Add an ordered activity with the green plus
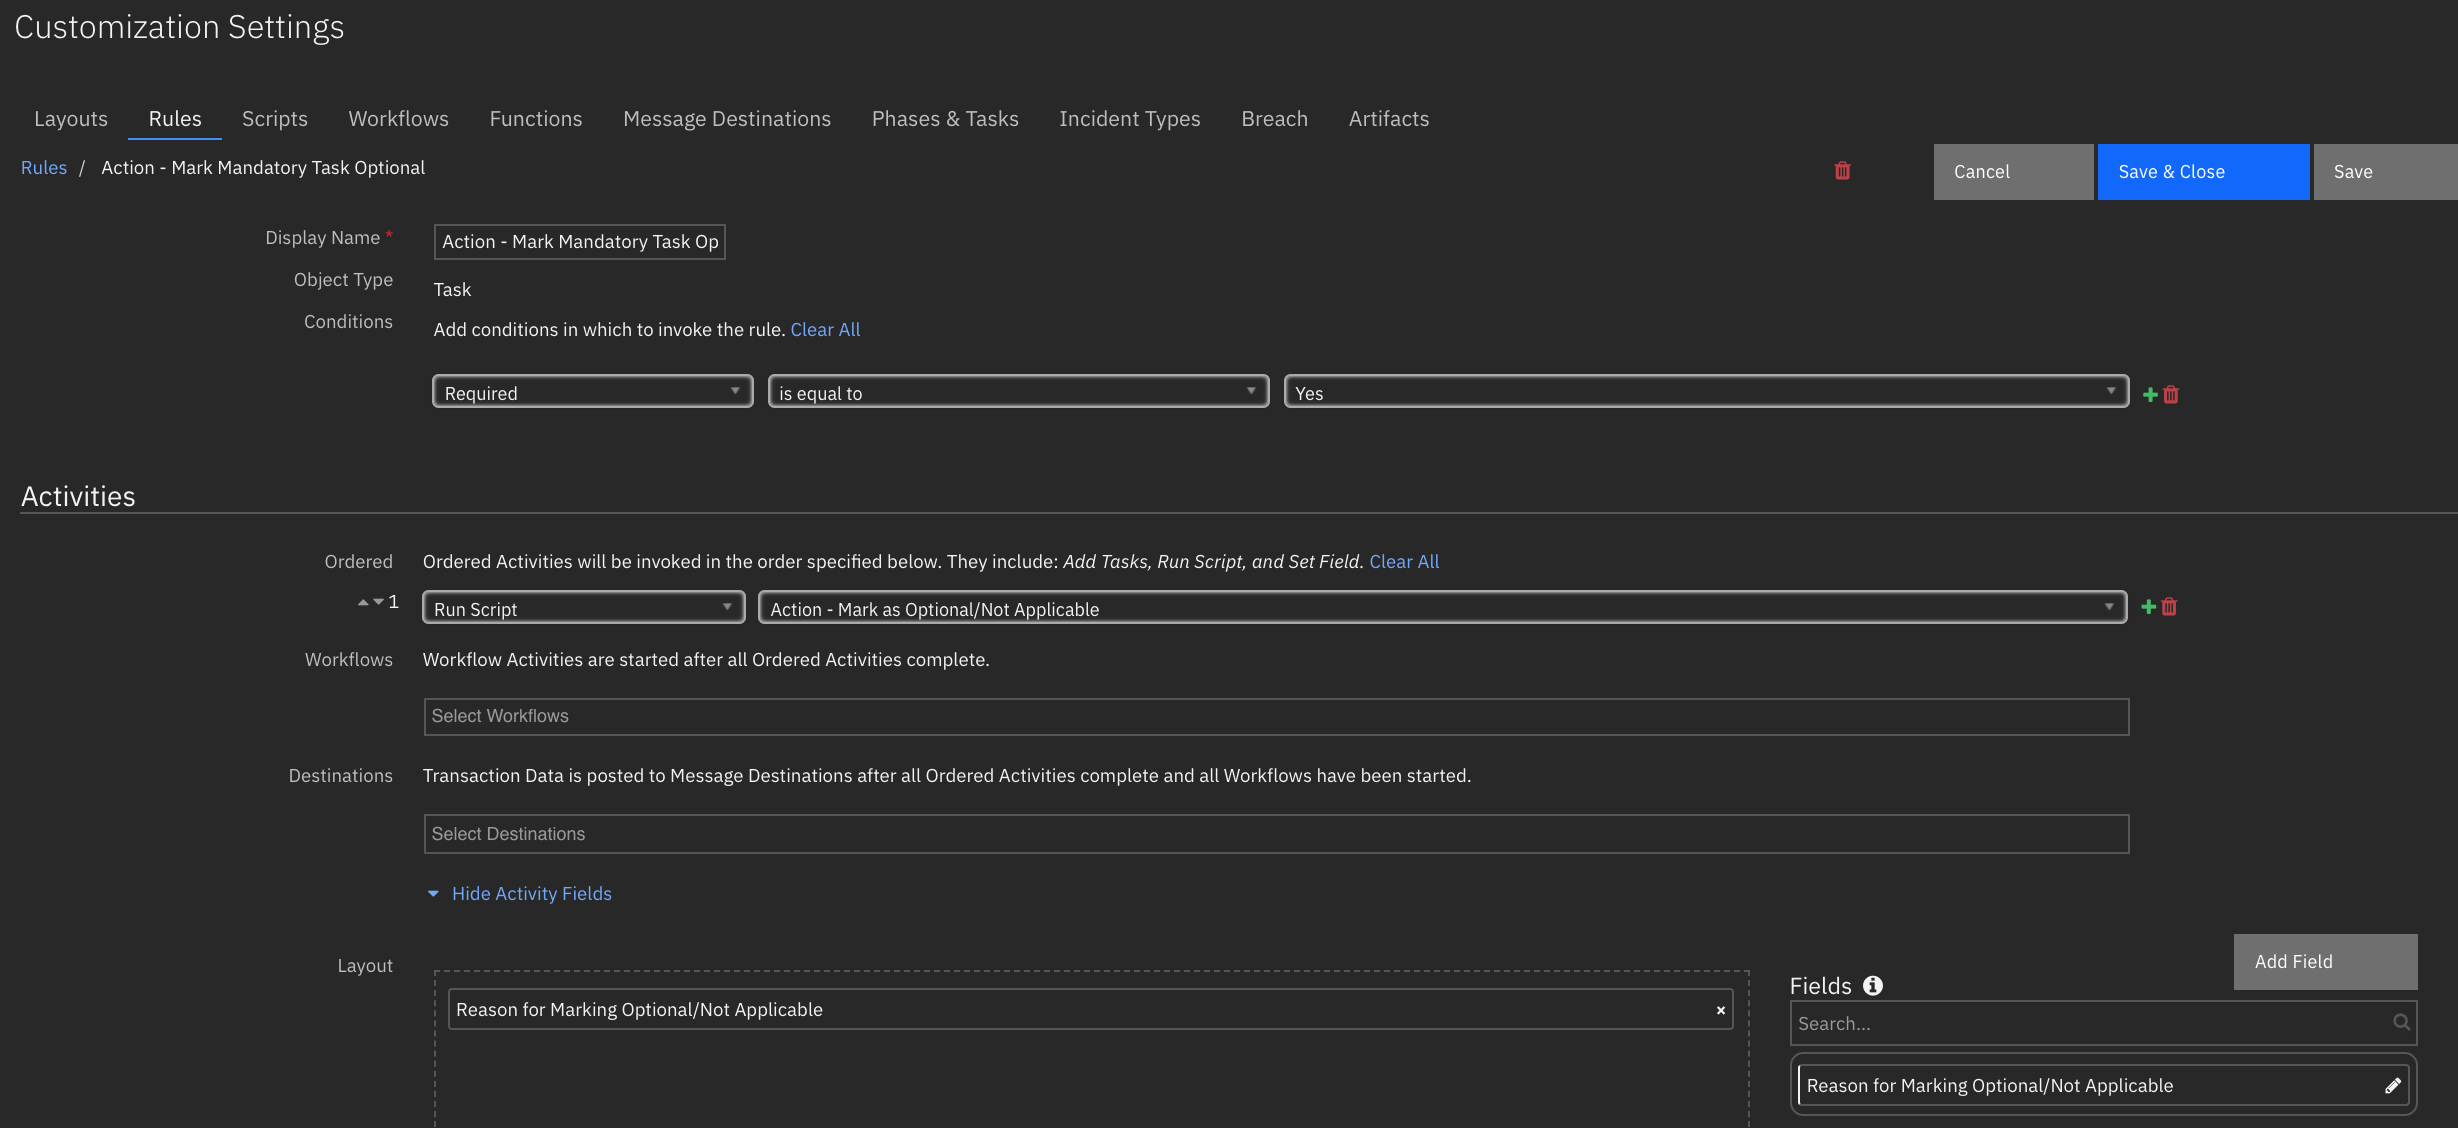Screen dimensions: 2458x1128 tap(2148, 607)
